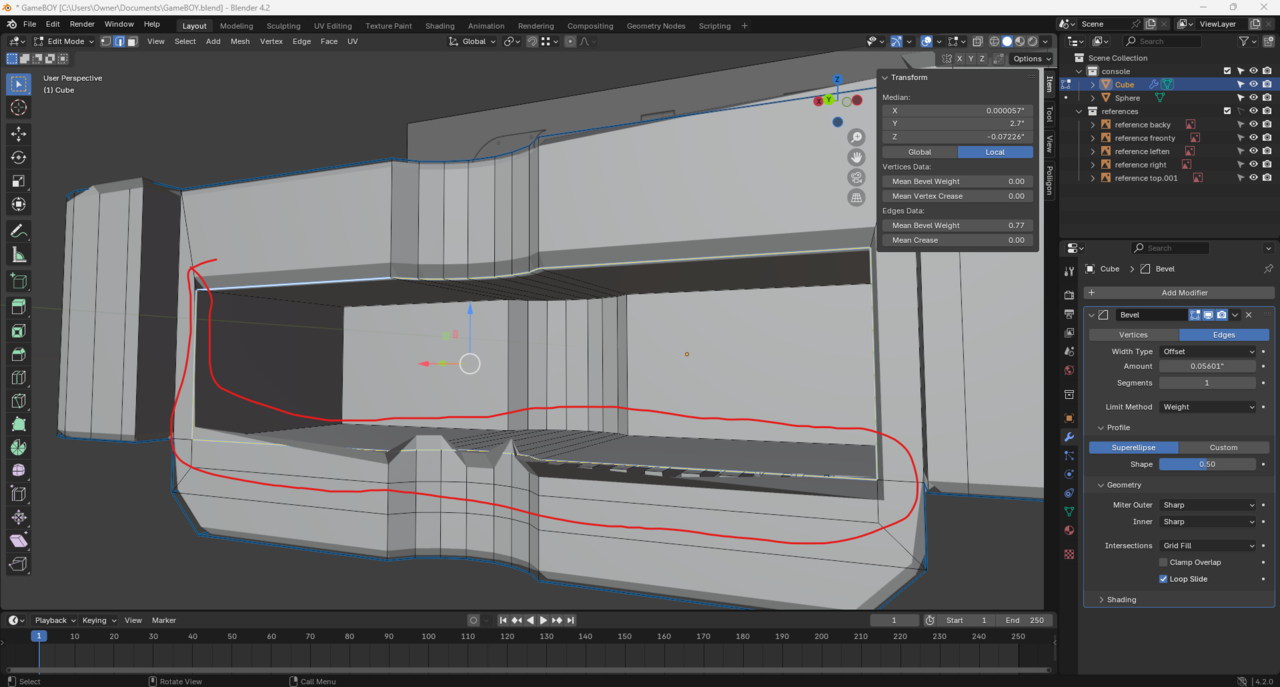
Task: Disable the Loop Slide checkbox
Action: pos(1163,579)
